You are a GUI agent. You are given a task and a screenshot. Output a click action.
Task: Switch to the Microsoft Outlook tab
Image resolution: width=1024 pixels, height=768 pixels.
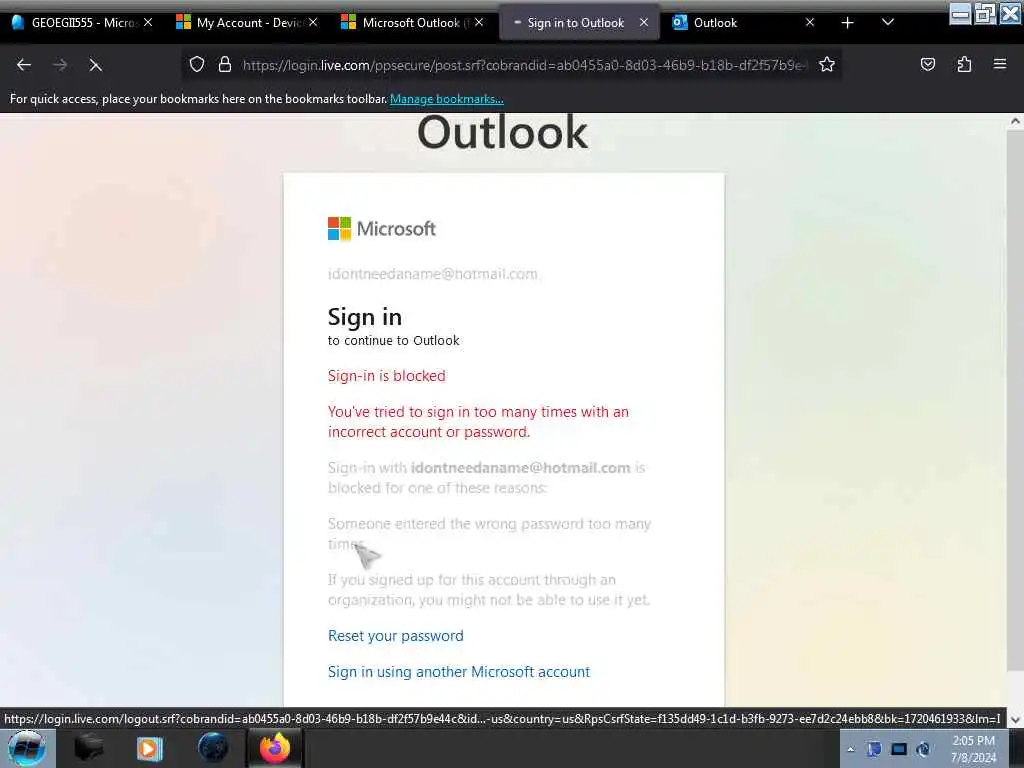(411, 23)
